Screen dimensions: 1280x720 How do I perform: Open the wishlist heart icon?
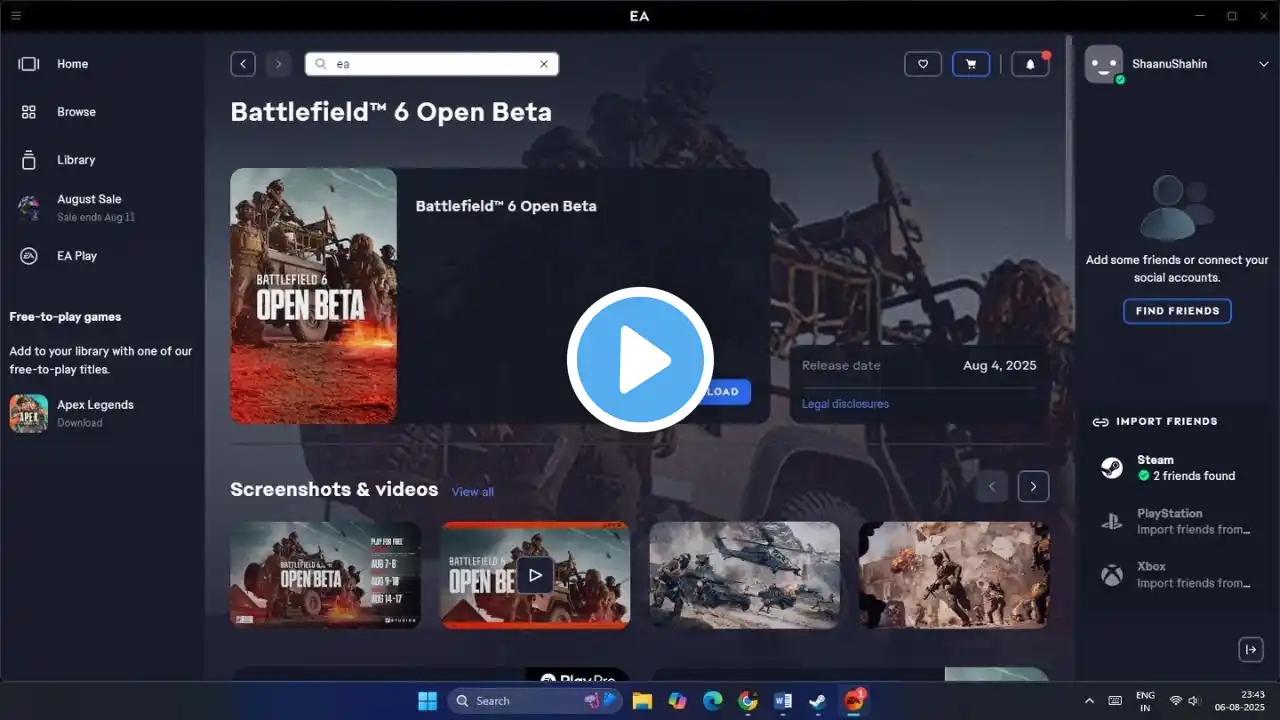point(922,64)
